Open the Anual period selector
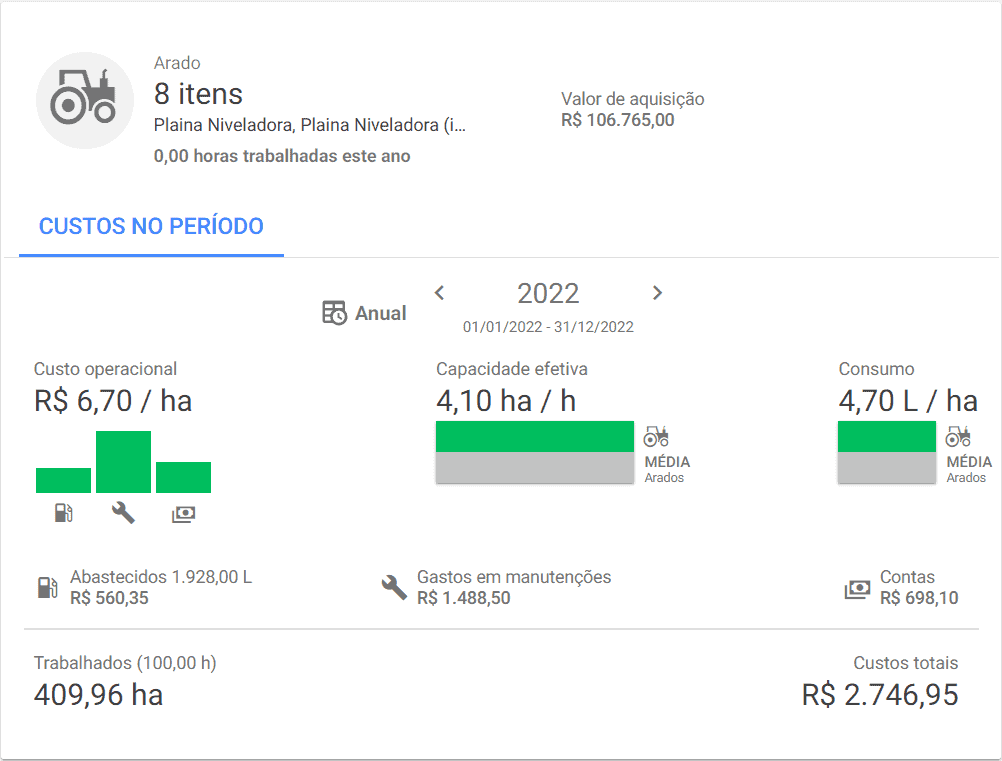Viewport: 1002px width, 761px height. point(380,313)
